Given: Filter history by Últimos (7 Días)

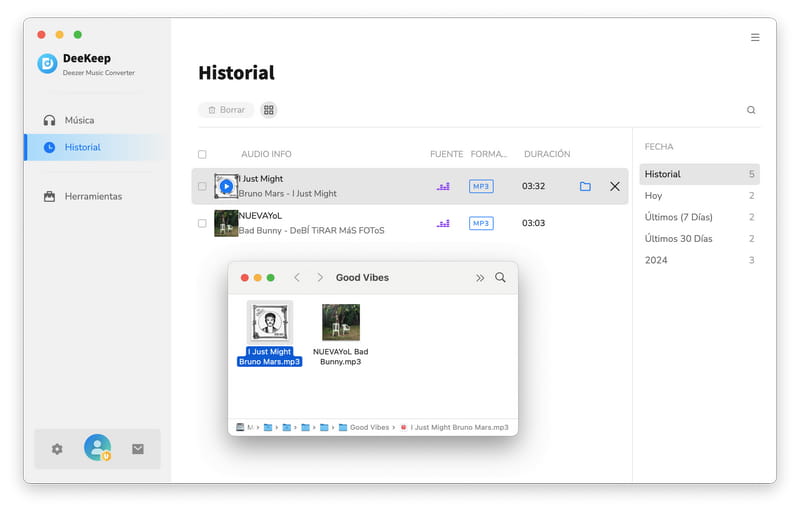Looking at the screenshot, I should pyautogui.click(x=699, y=217).
